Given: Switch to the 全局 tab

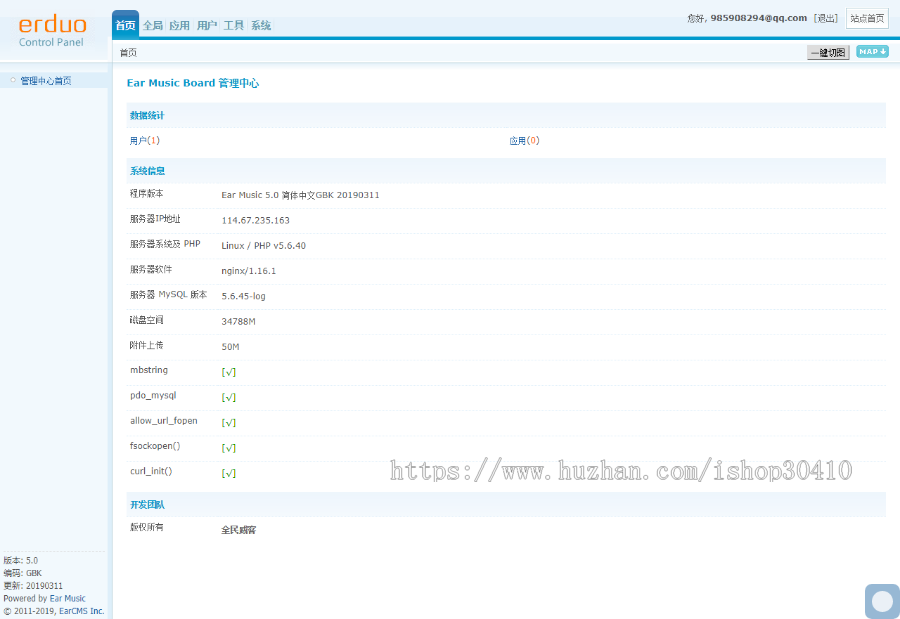Looking at the screenshot, I should 153,25.
